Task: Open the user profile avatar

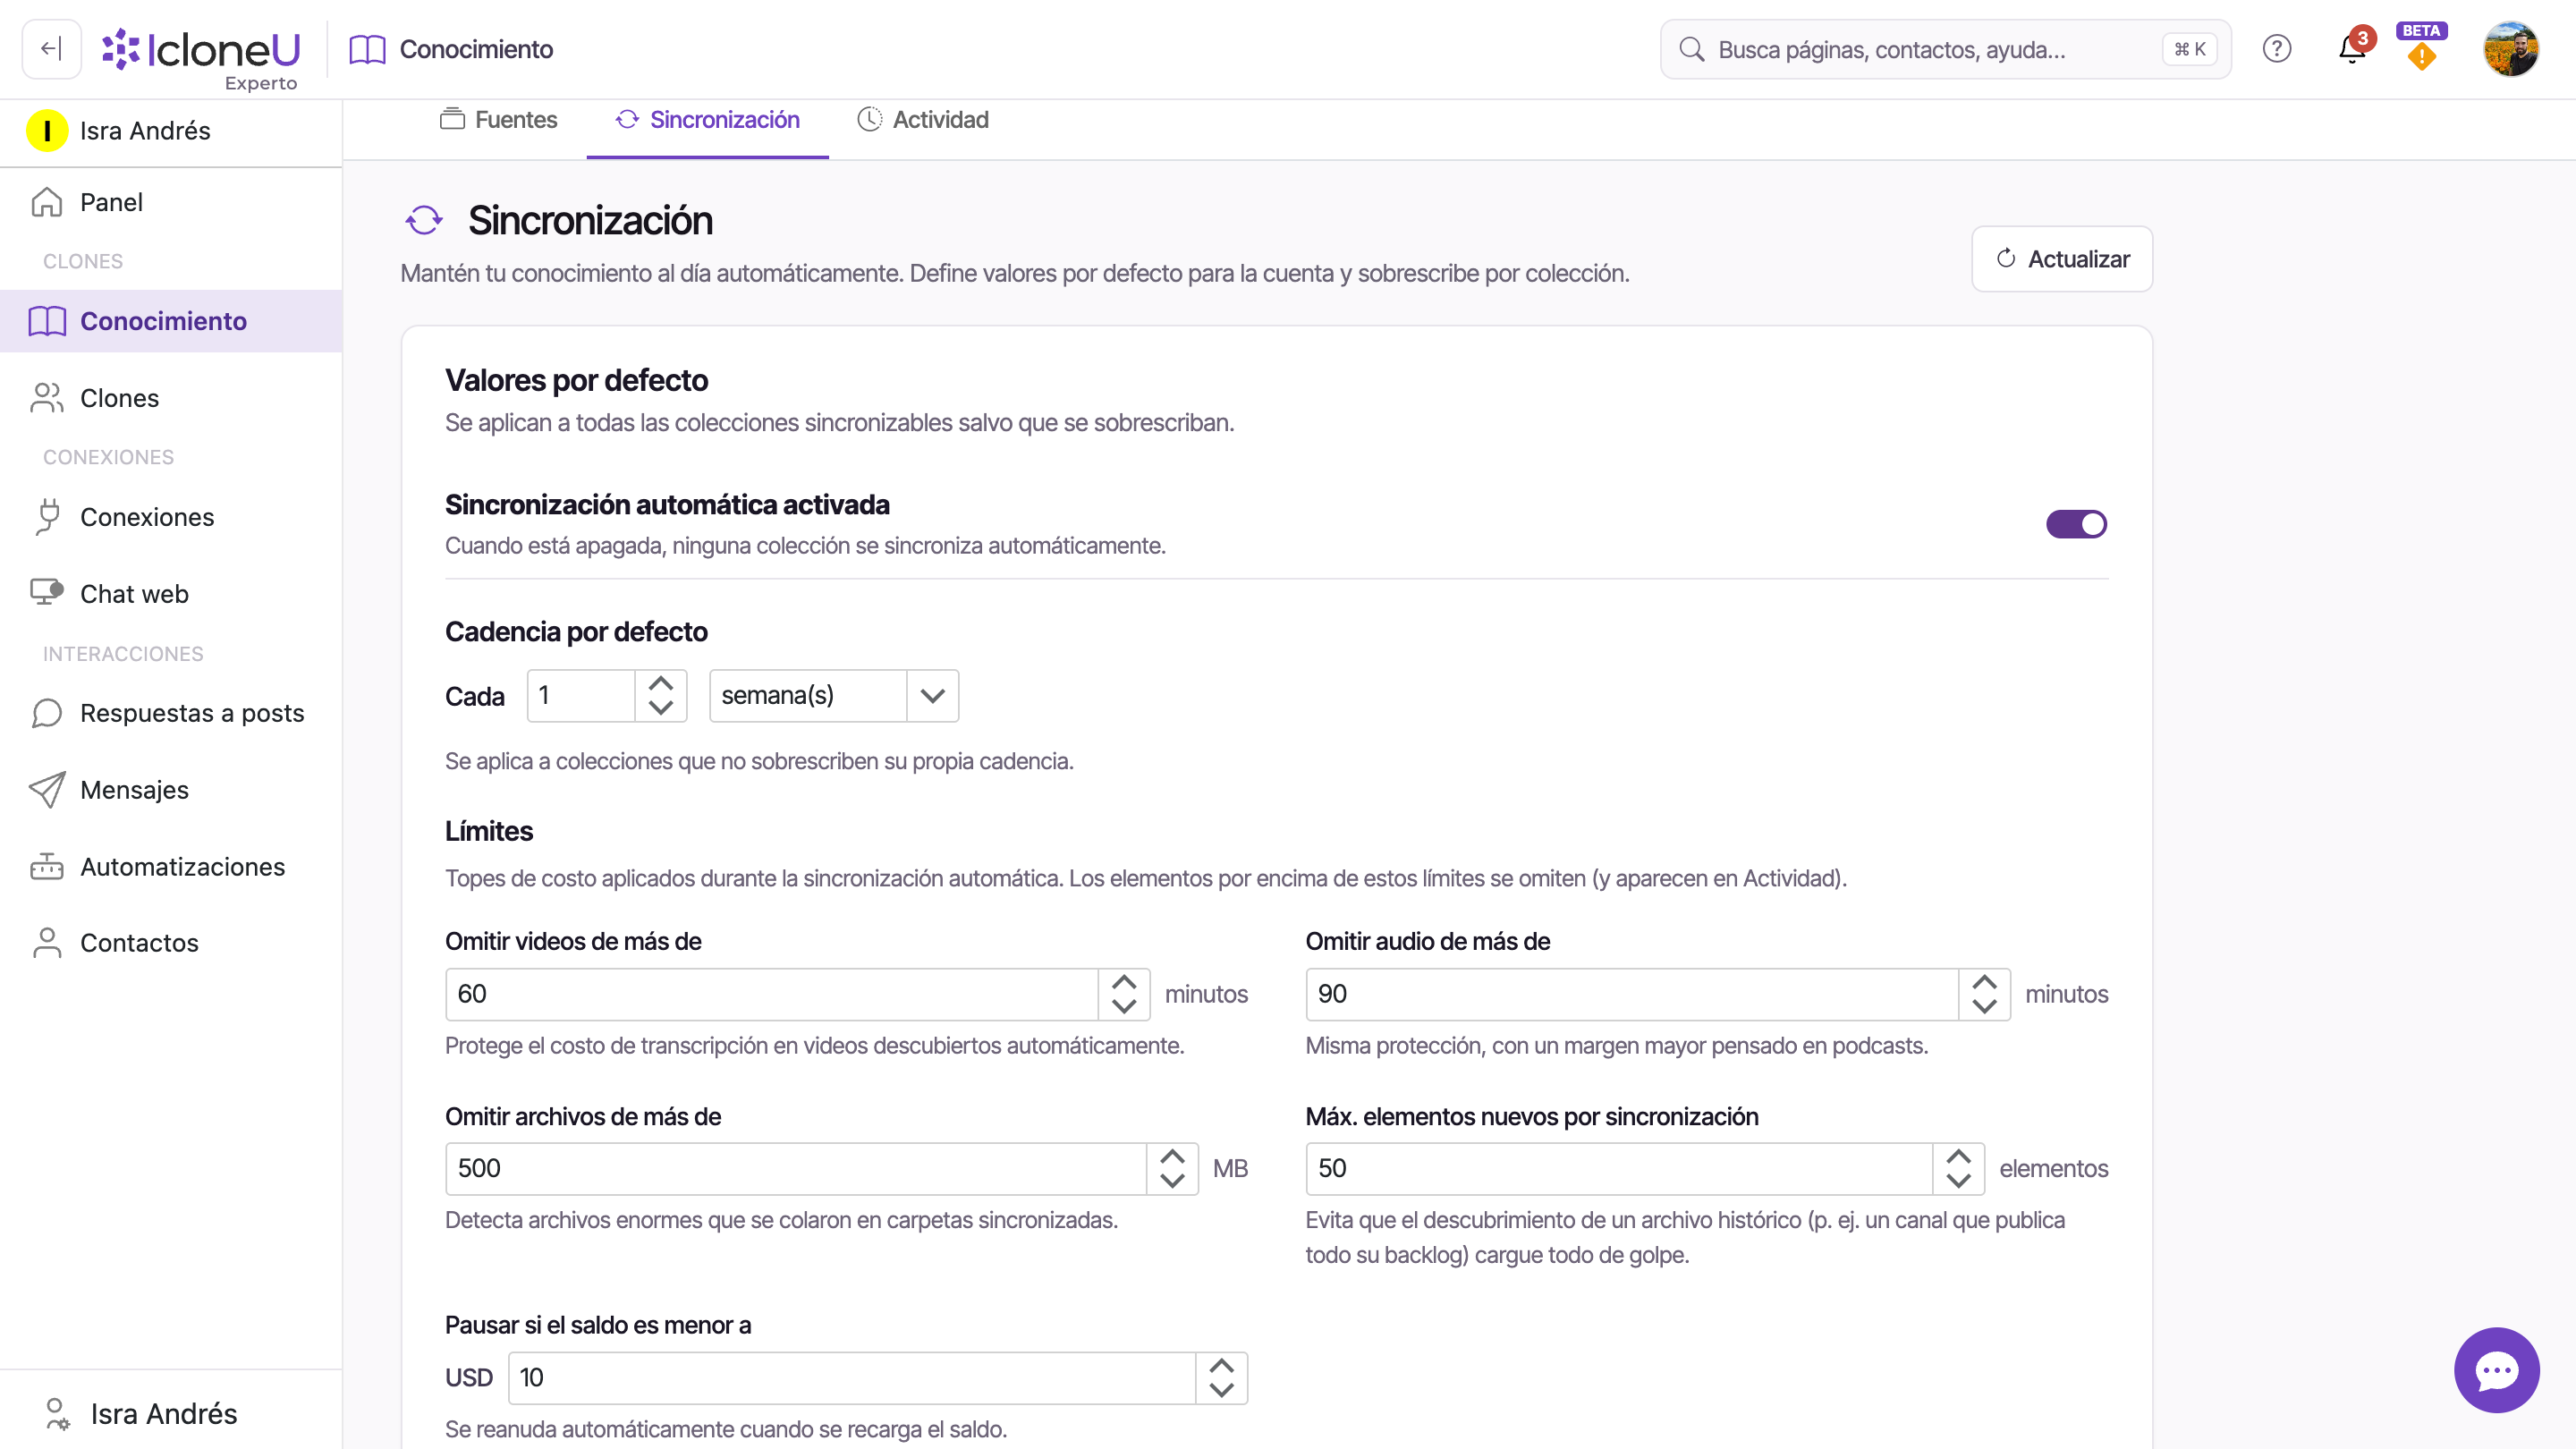Action: [2511, 49]
